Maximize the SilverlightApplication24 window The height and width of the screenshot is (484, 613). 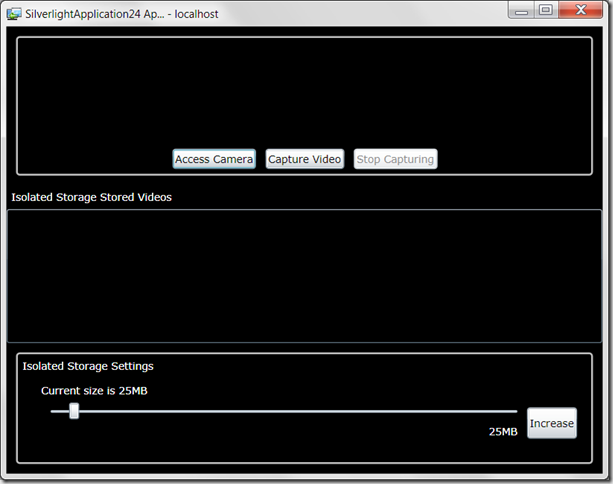click(546, 10)
